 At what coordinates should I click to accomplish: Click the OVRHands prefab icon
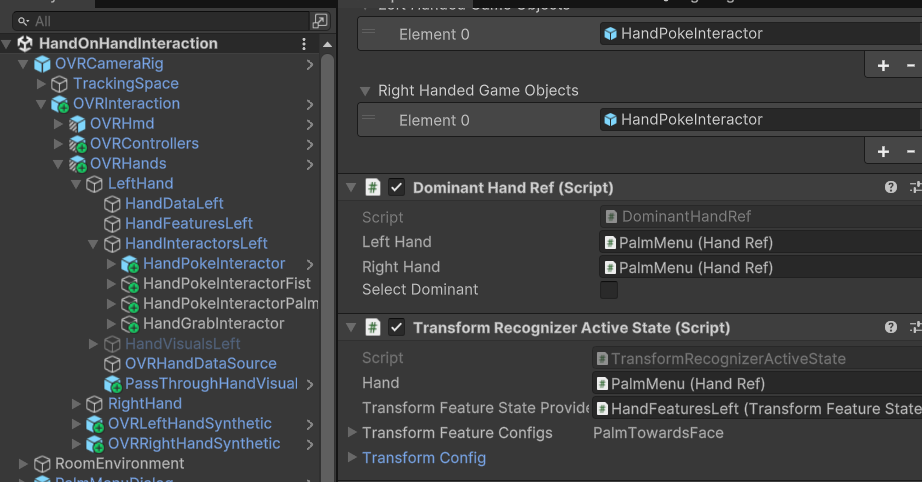coord(77,164)
